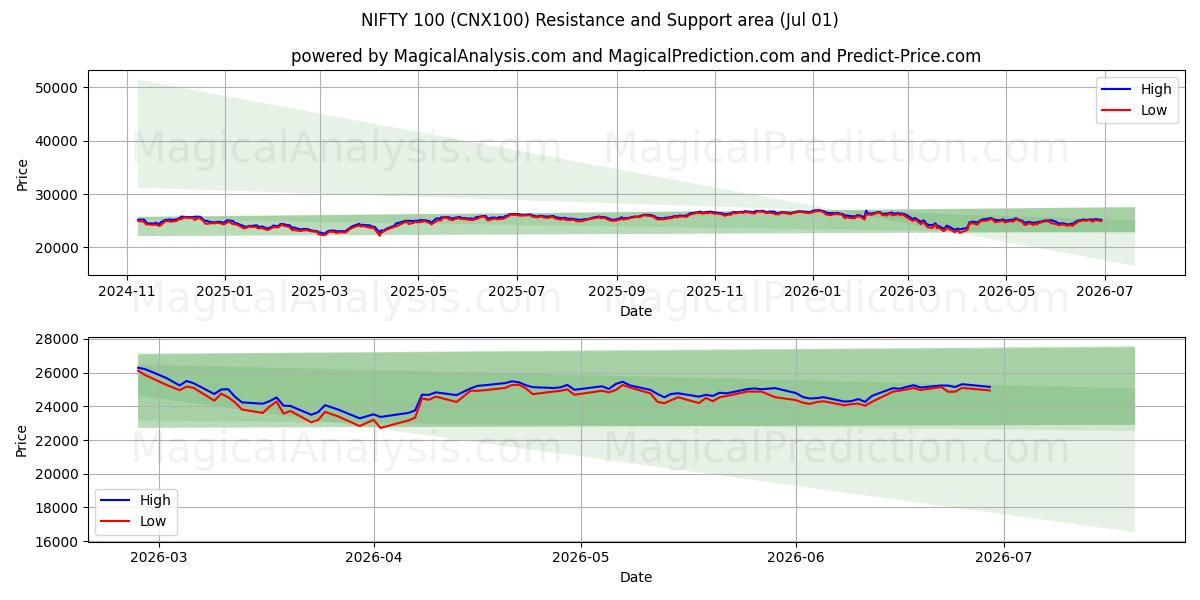Viewport: 1200px width, 600px height.
Task: Click the upper chart date tick 2024-11
Action: pyautogui.click(x=126, y=290)
